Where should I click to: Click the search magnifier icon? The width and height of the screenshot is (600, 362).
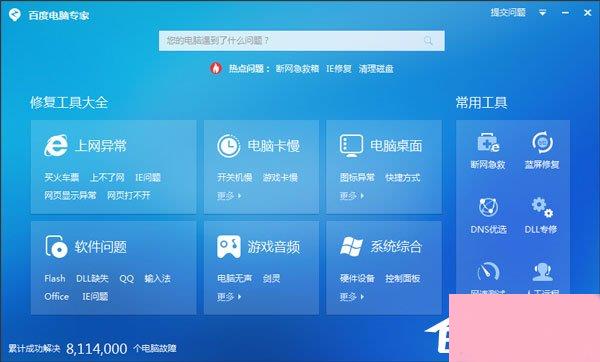point(429,41)
